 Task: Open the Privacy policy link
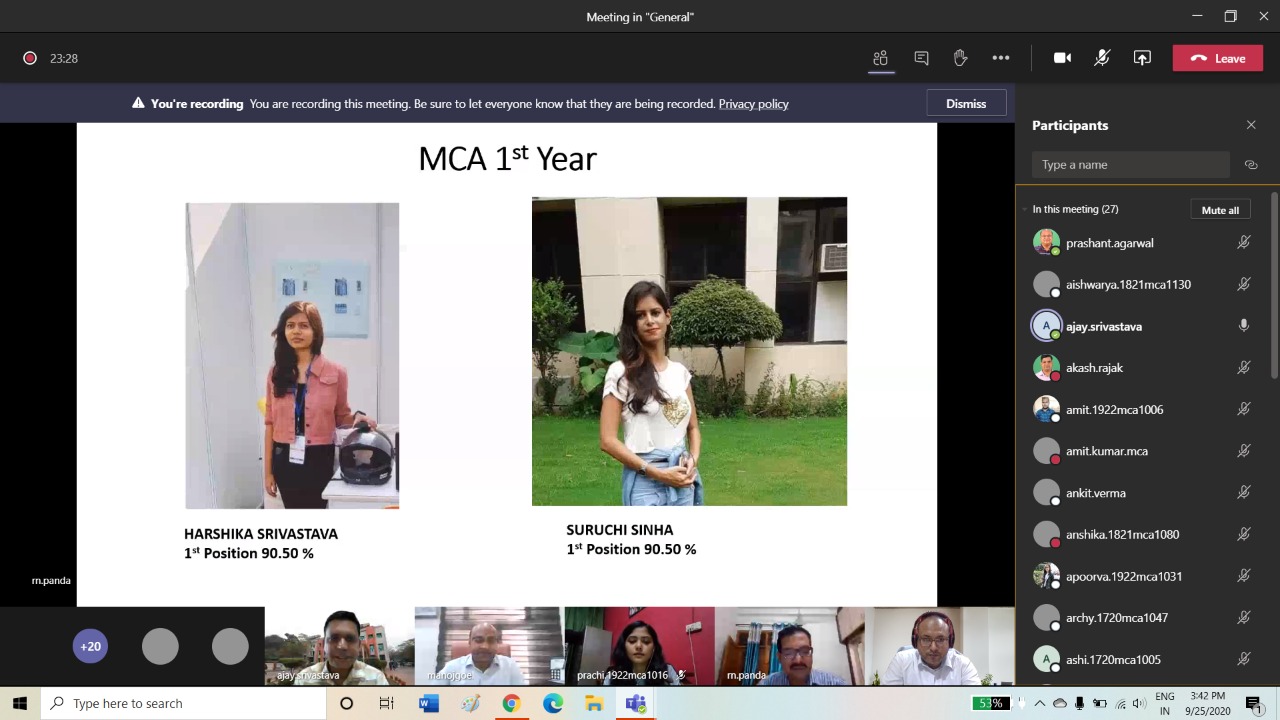[x=753, y=104]
